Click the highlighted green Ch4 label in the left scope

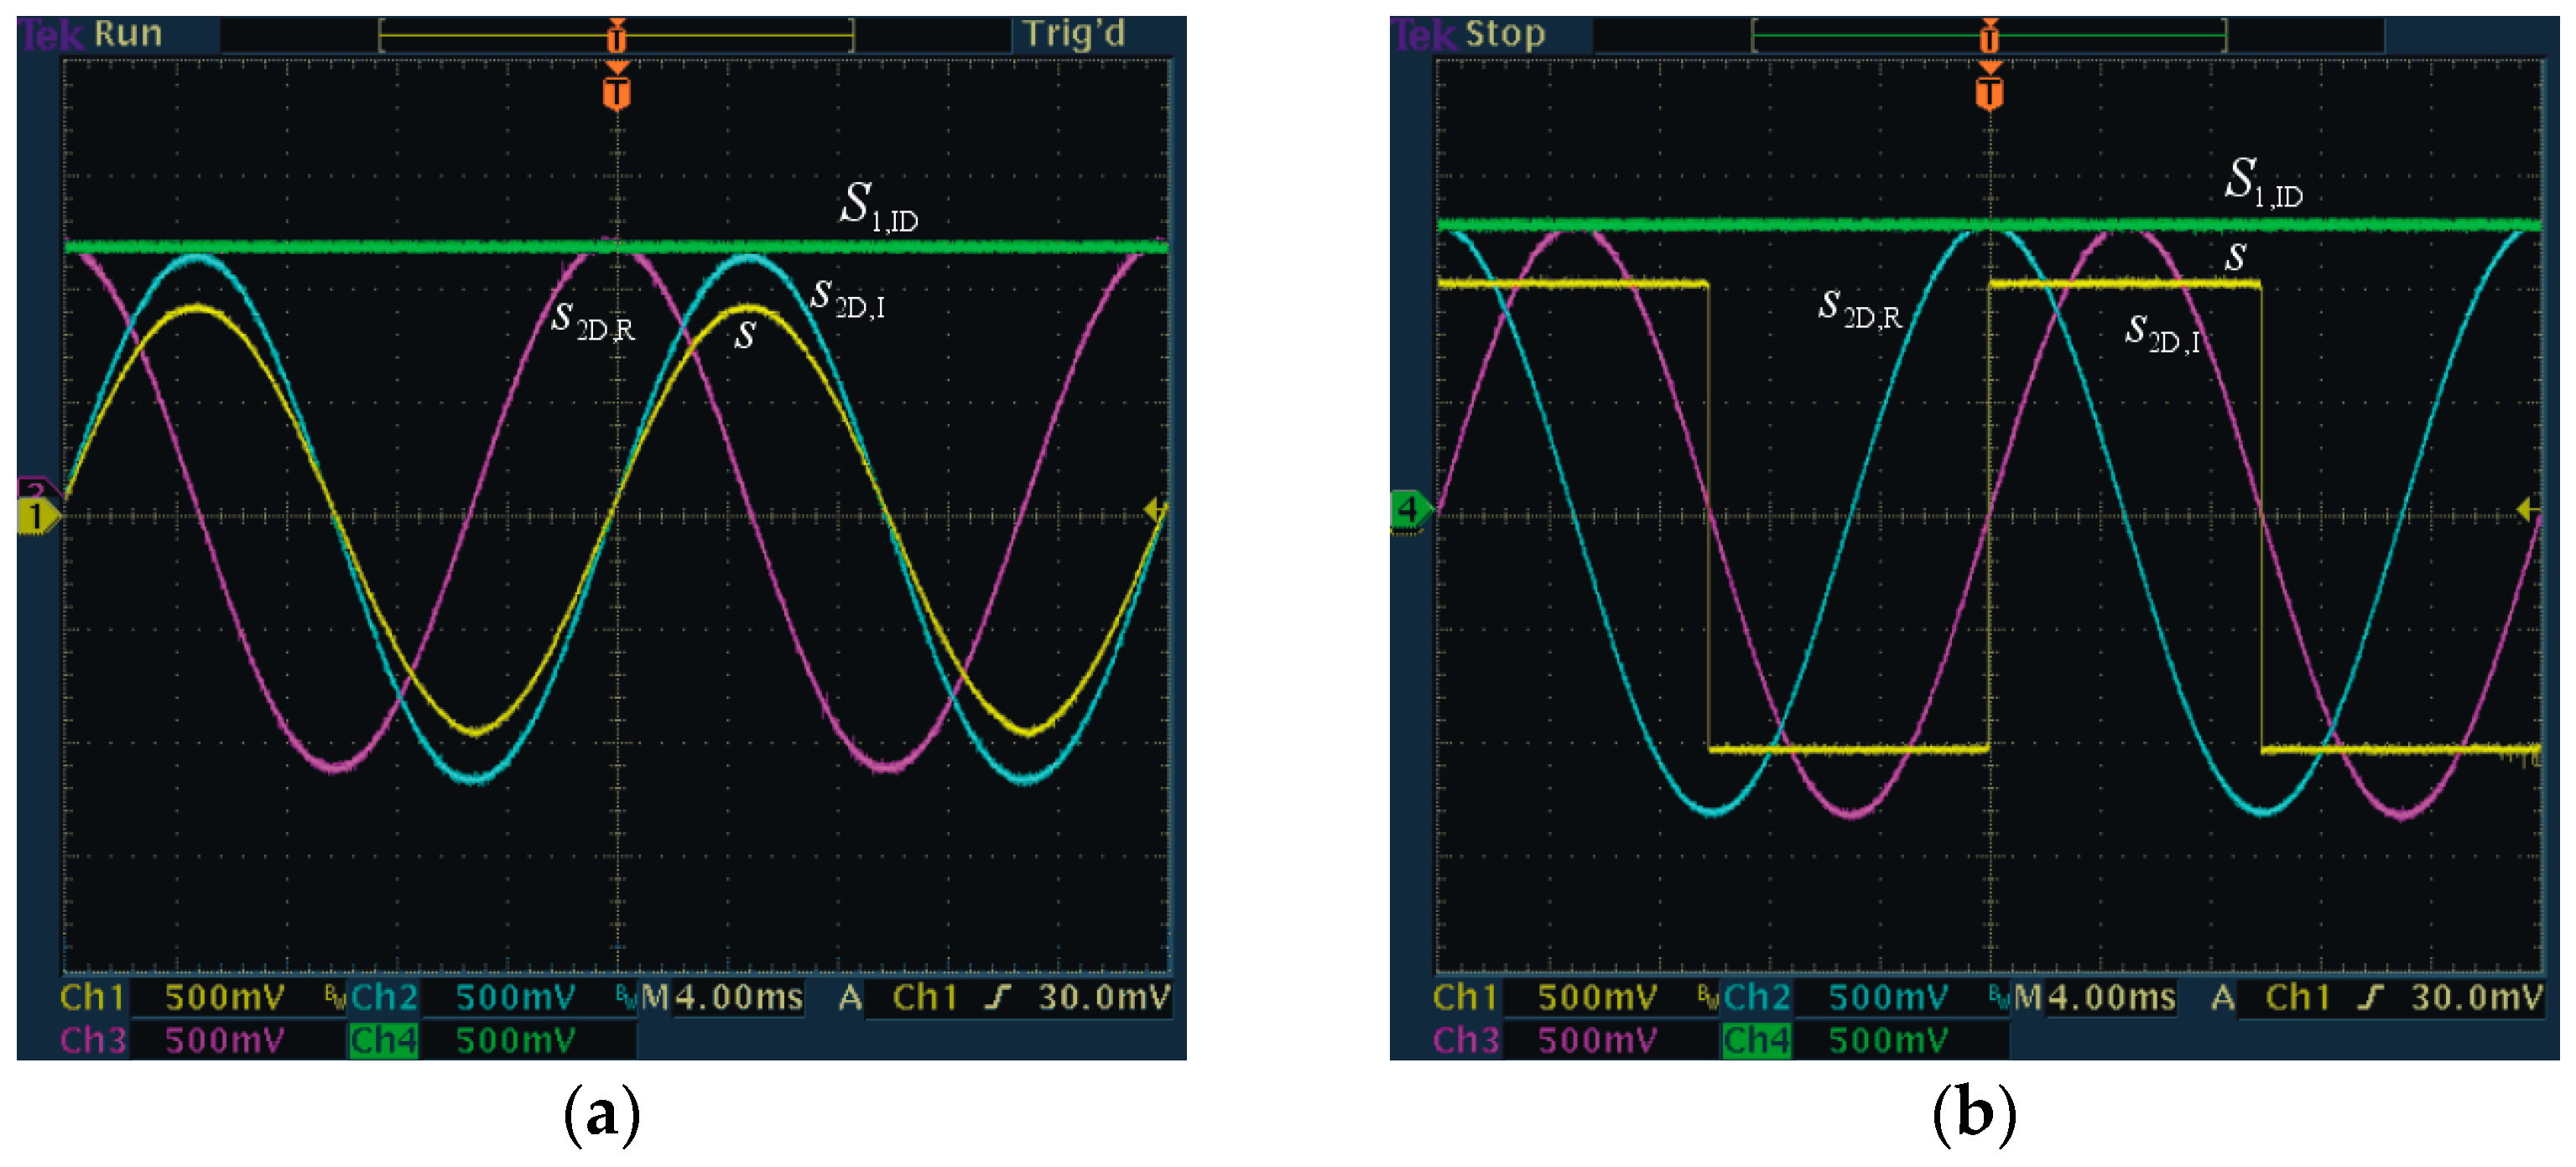point(384,1041)
